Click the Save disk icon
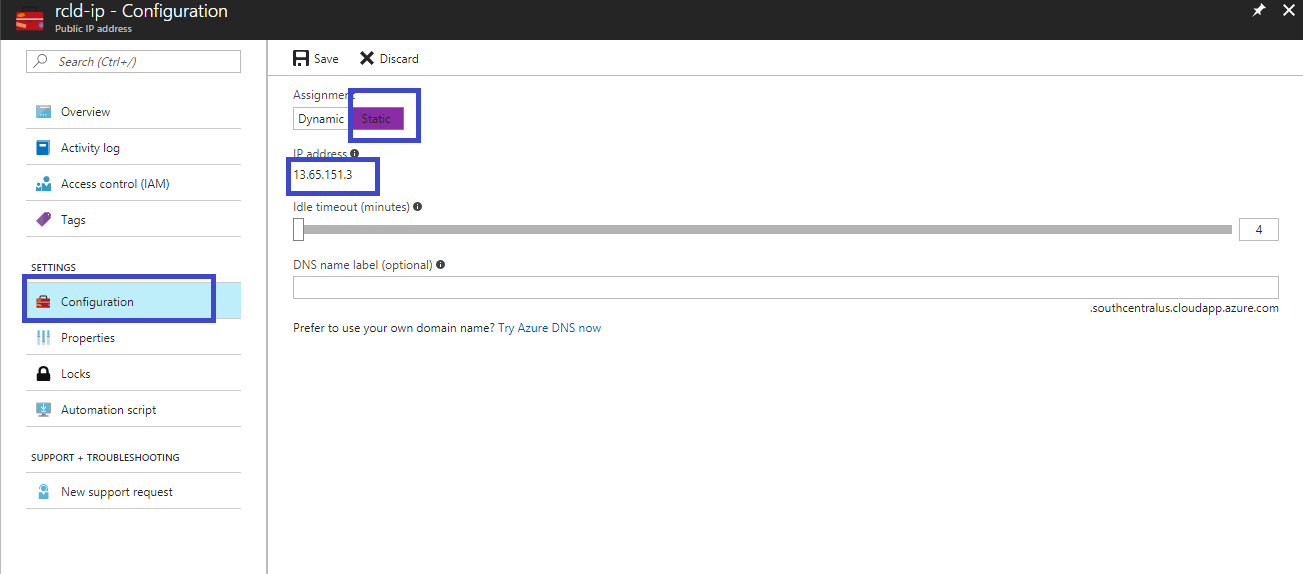The width and height of the screenshot is (1303, 574). (301, 59)
